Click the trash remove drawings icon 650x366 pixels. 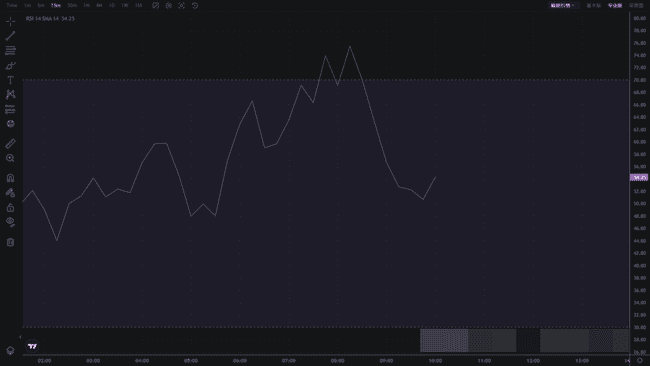pyautogui.click(x=10, y=242)
